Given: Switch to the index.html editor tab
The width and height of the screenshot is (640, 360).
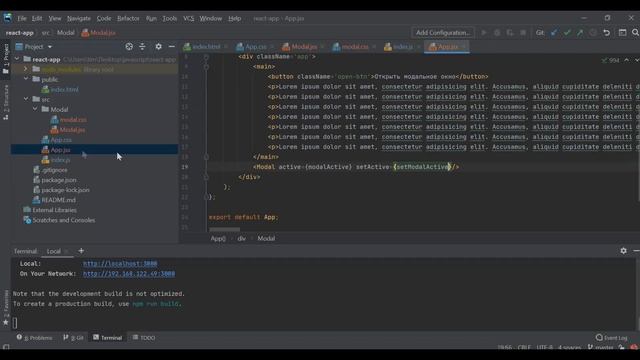Looking at the screenshot, I should click(x=206, y=47).
